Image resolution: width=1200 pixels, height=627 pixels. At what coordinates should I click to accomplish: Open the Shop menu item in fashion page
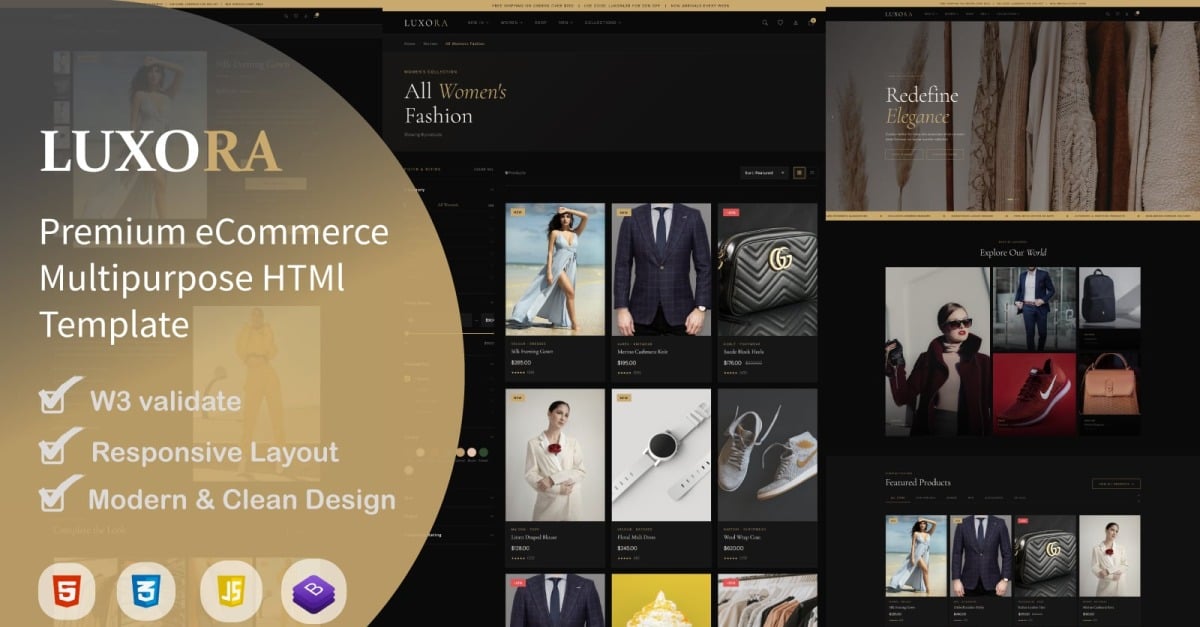click(x=540, y=22)
